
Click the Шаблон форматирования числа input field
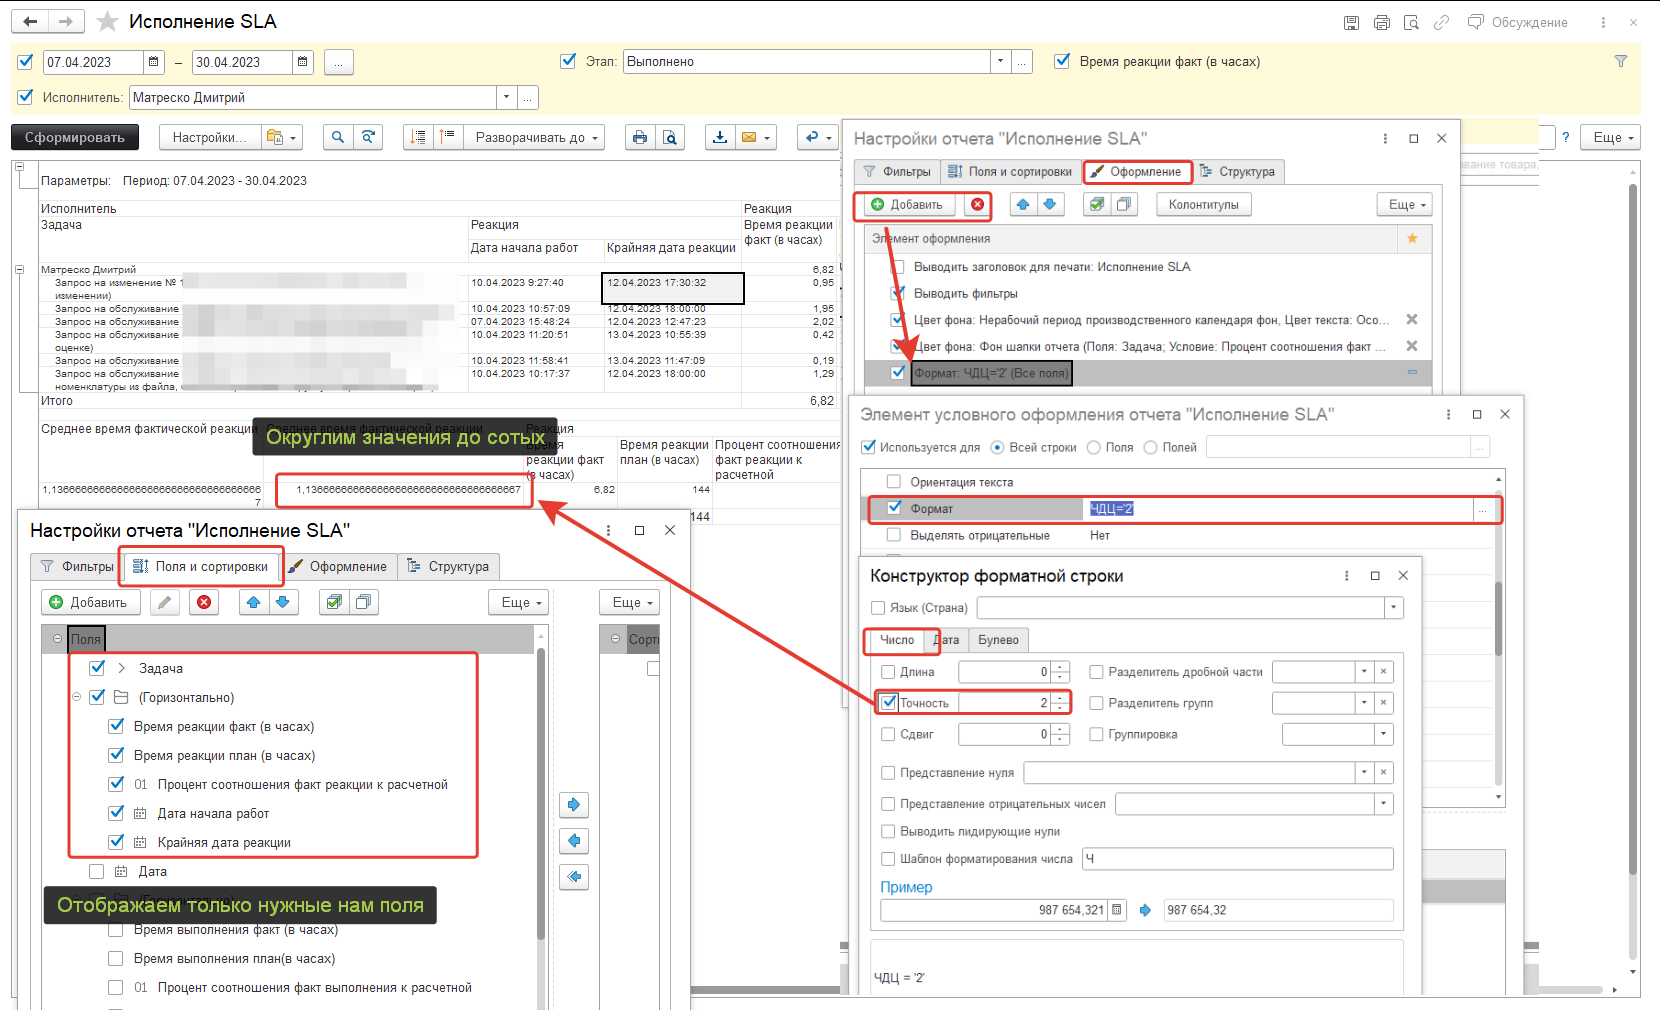pyautogui.click(x=1237, y=859)
